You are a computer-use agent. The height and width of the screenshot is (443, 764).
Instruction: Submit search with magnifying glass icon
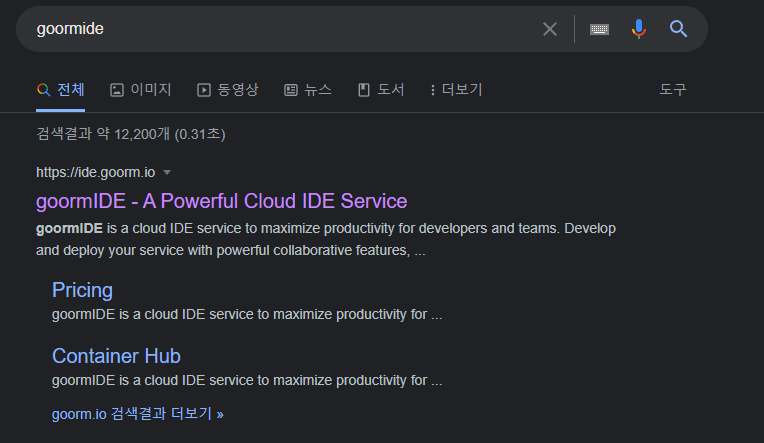678,29
